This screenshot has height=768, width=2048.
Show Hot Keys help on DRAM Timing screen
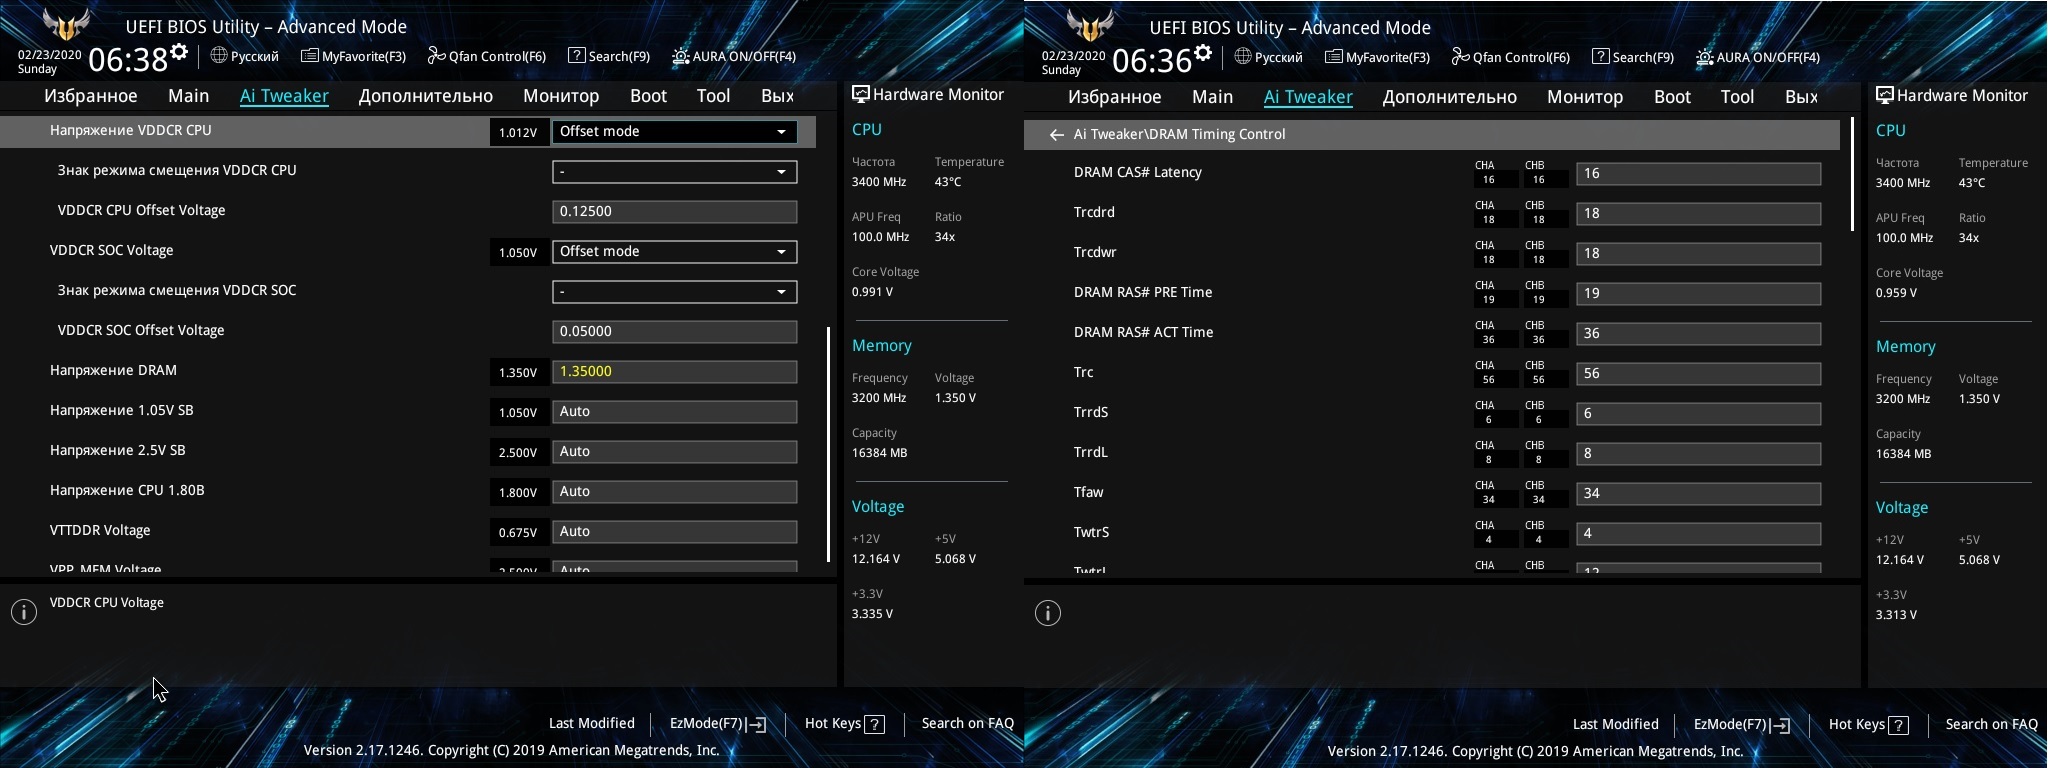tap(1869, 724)
